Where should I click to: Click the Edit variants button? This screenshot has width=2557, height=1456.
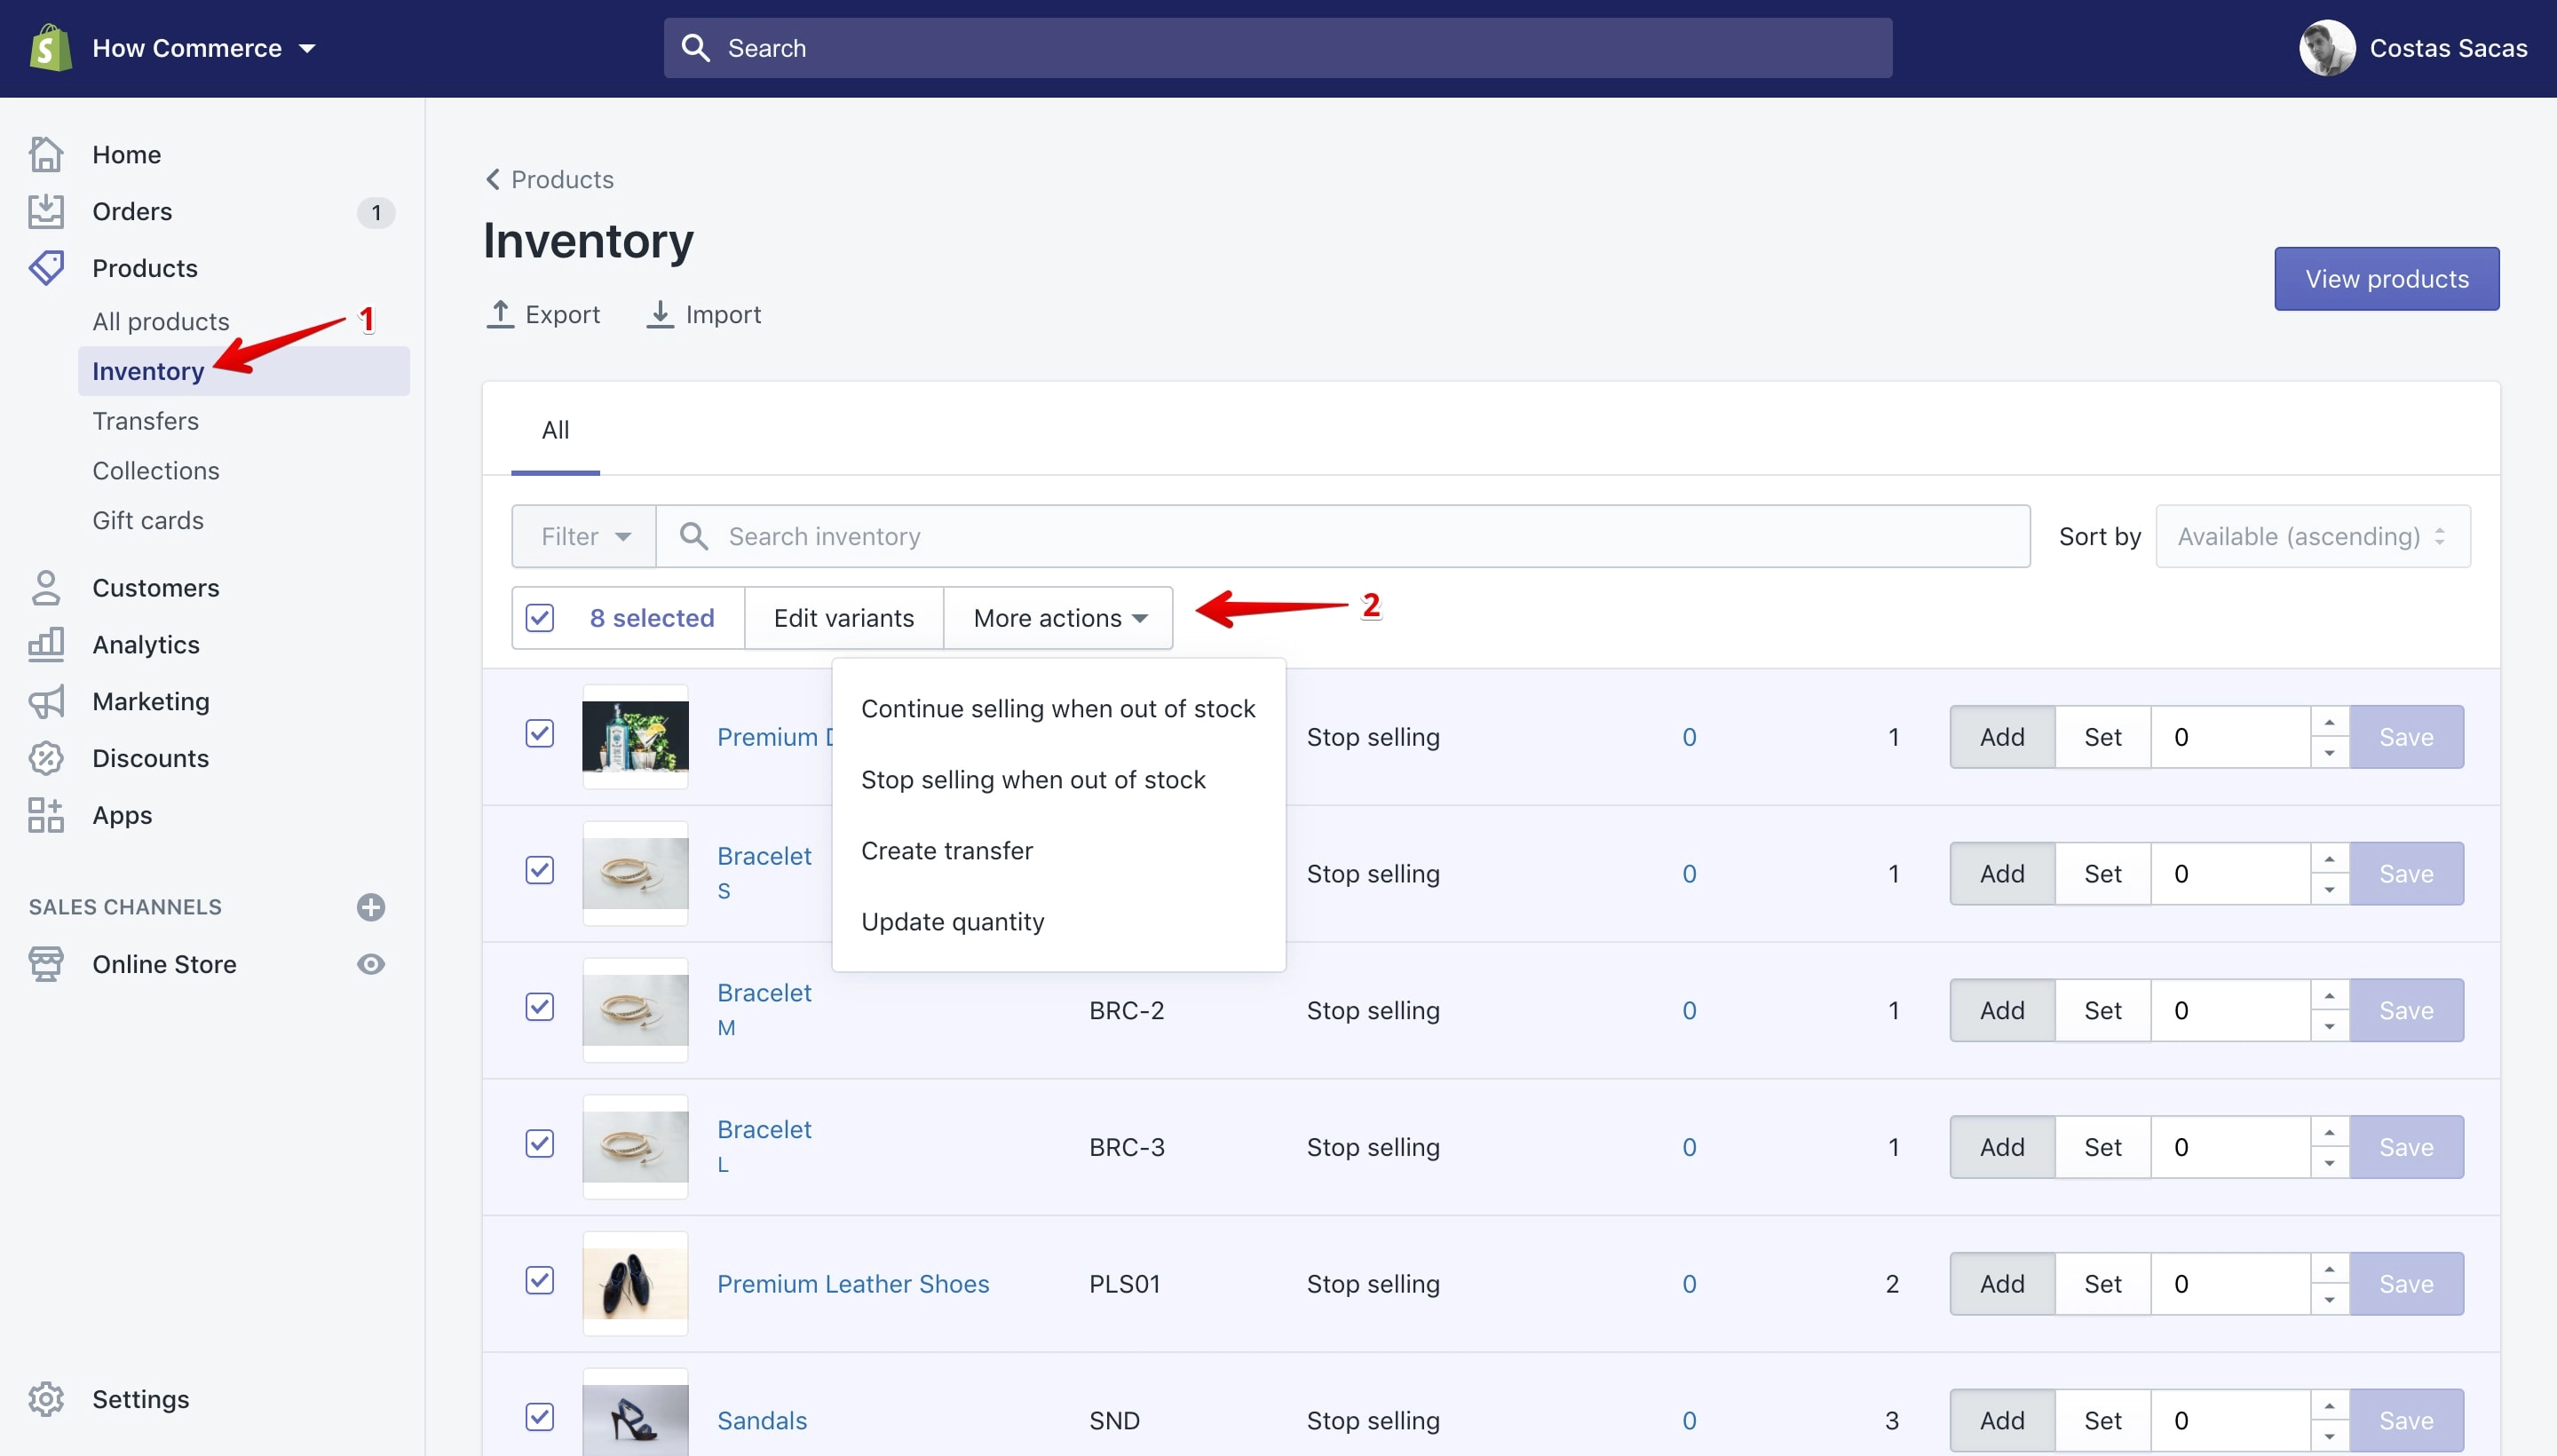(x=843, y=618)
